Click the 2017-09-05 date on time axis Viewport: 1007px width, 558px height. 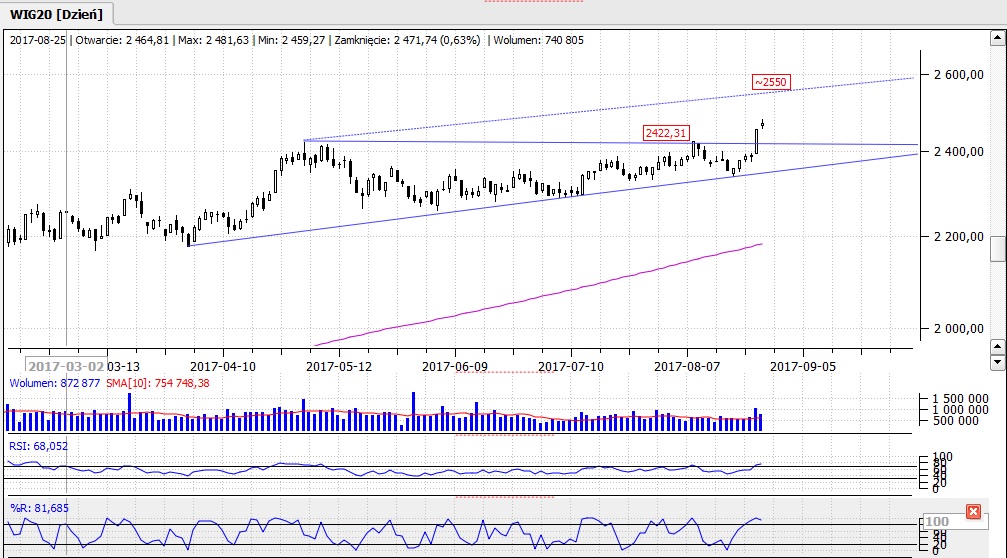801,366
